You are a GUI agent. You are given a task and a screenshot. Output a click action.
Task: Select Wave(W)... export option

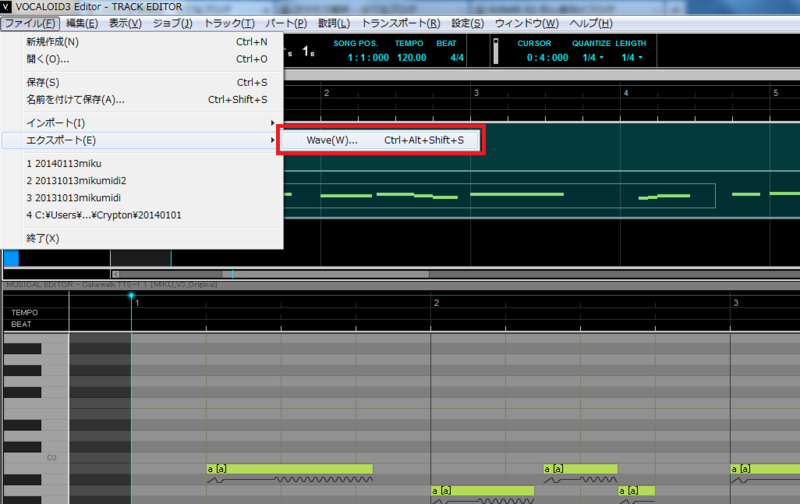tap(380, 140)
